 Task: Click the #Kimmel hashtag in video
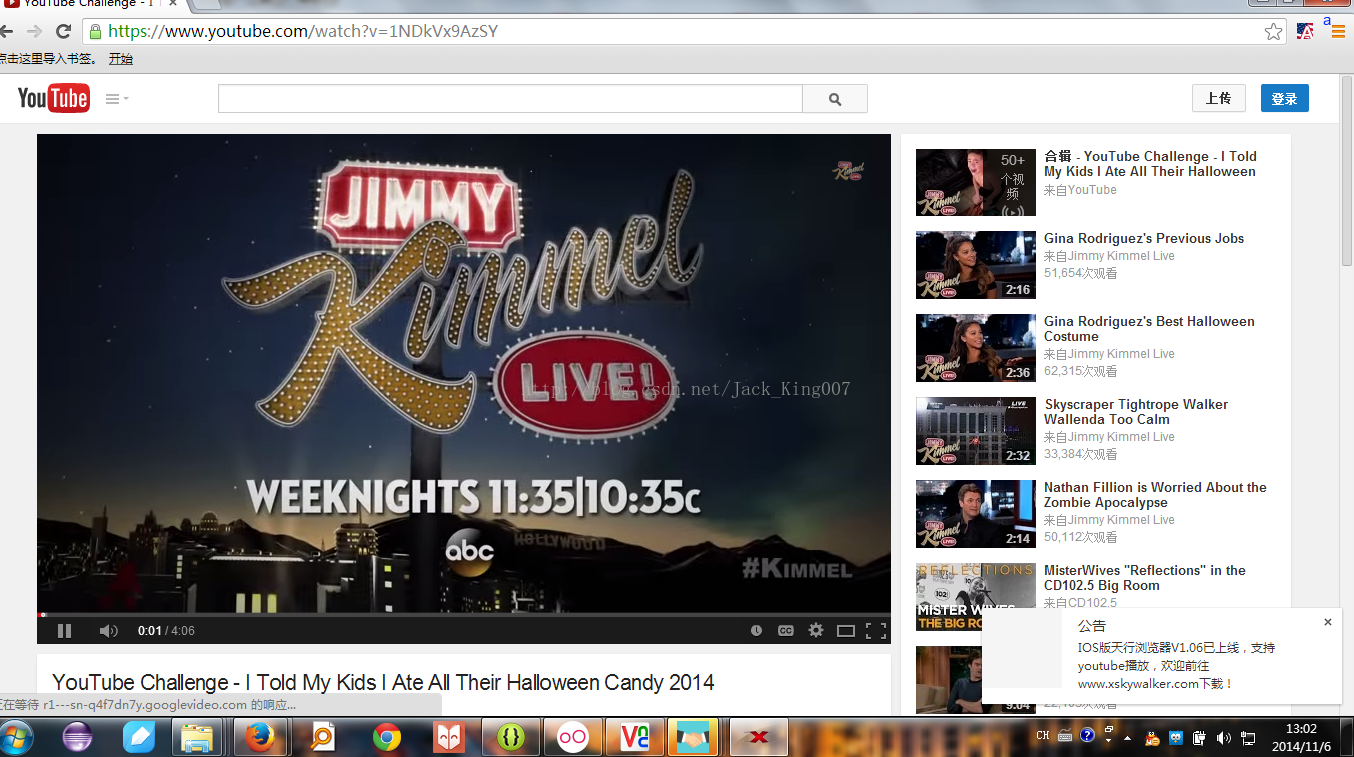pyautogui.click(x=797, y=569)
